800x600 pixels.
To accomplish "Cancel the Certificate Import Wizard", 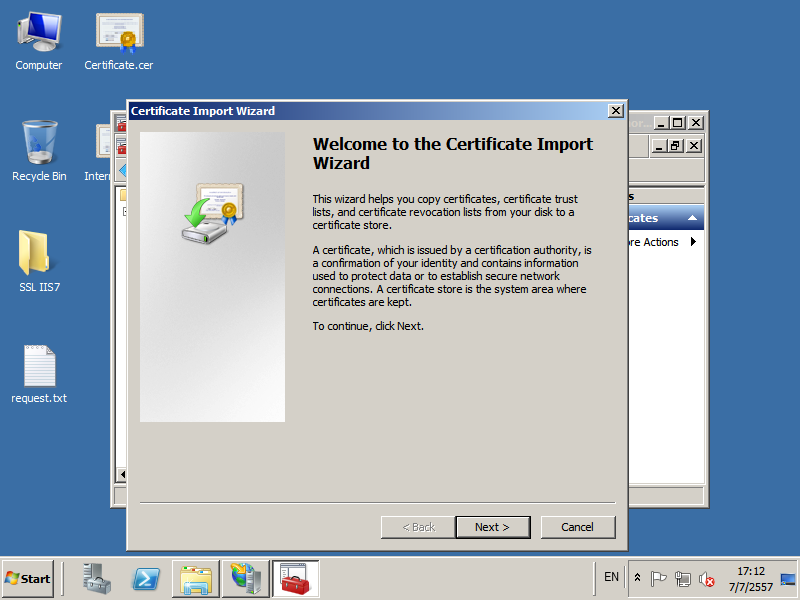I will [x=577, y=527].
